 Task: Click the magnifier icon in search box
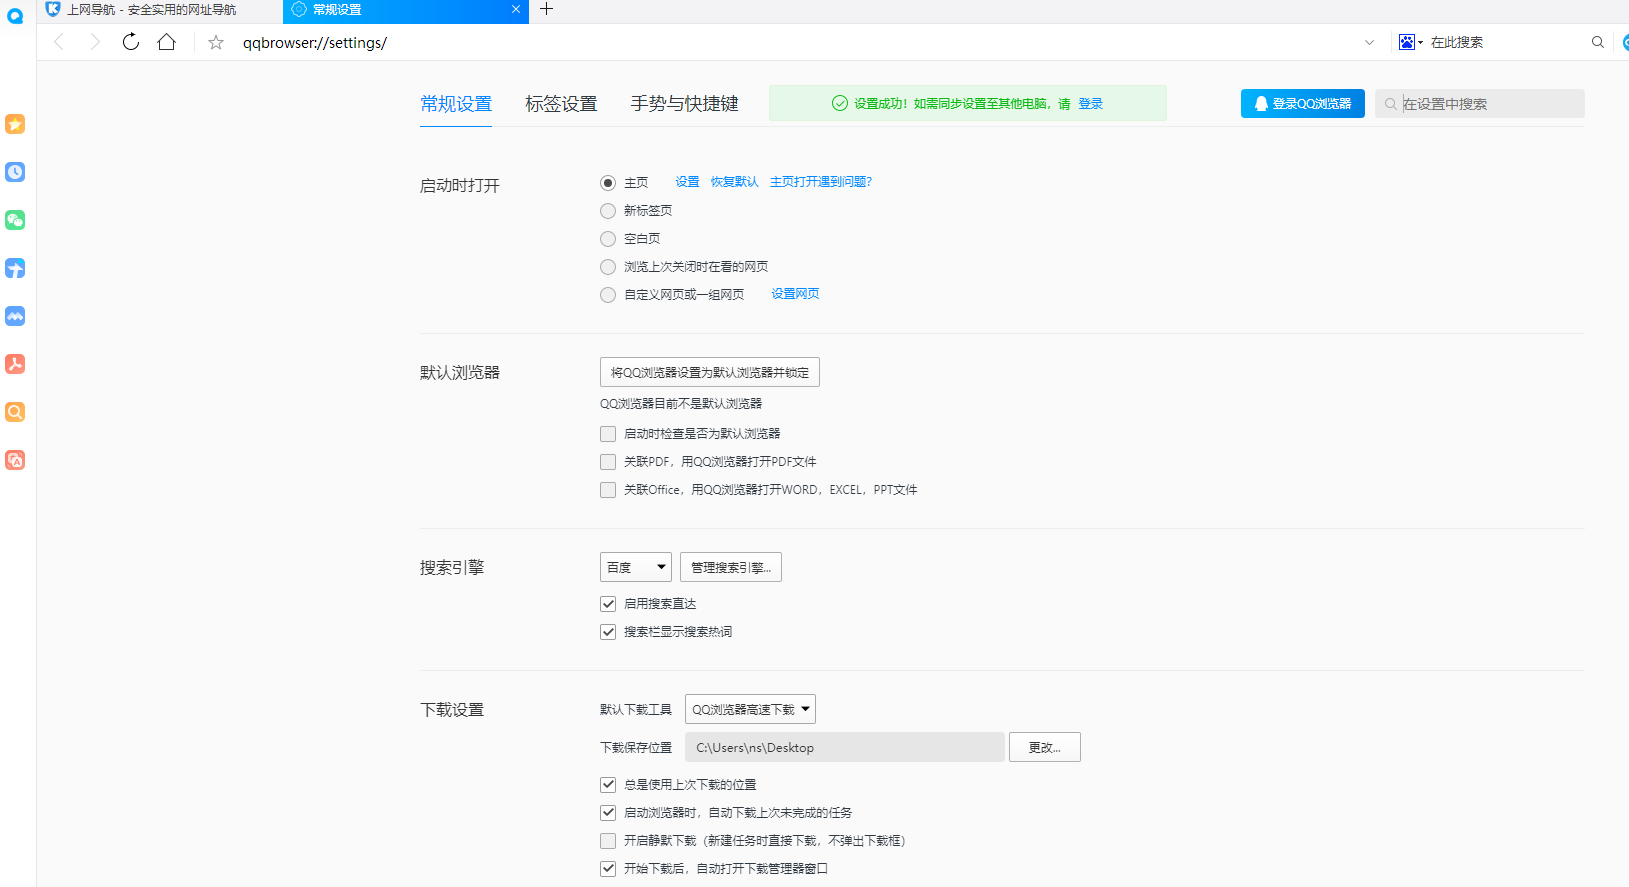tap(1598, 42)
